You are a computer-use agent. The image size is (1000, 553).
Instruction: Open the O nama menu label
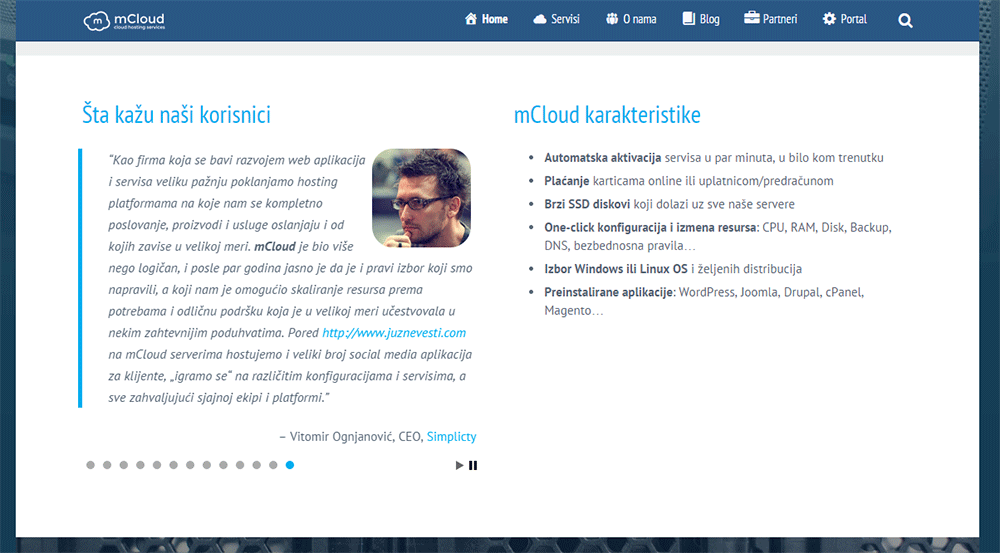pyautogui.click(x=640, y=19)
